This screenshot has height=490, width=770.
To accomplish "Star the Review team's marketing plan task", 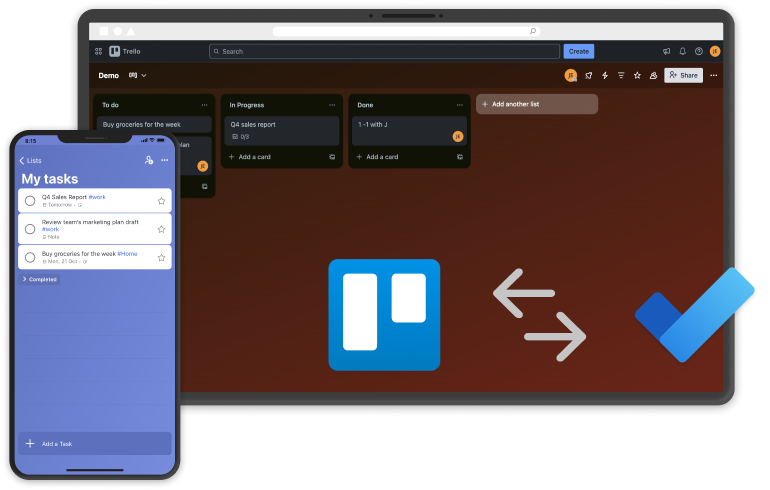I will pyautogui.click(x=161, y=229).
